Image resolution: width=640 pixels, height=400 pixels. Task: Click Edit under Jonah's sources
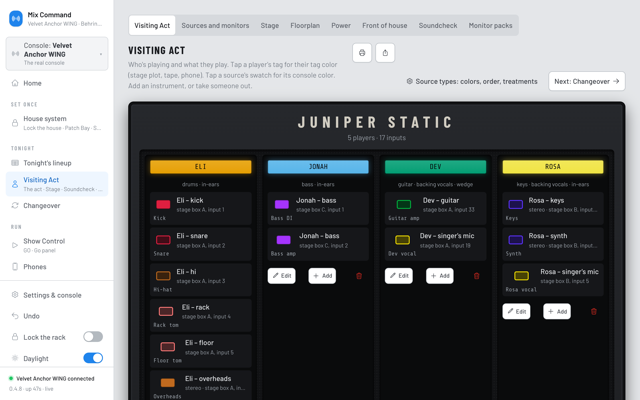(282, 276)
